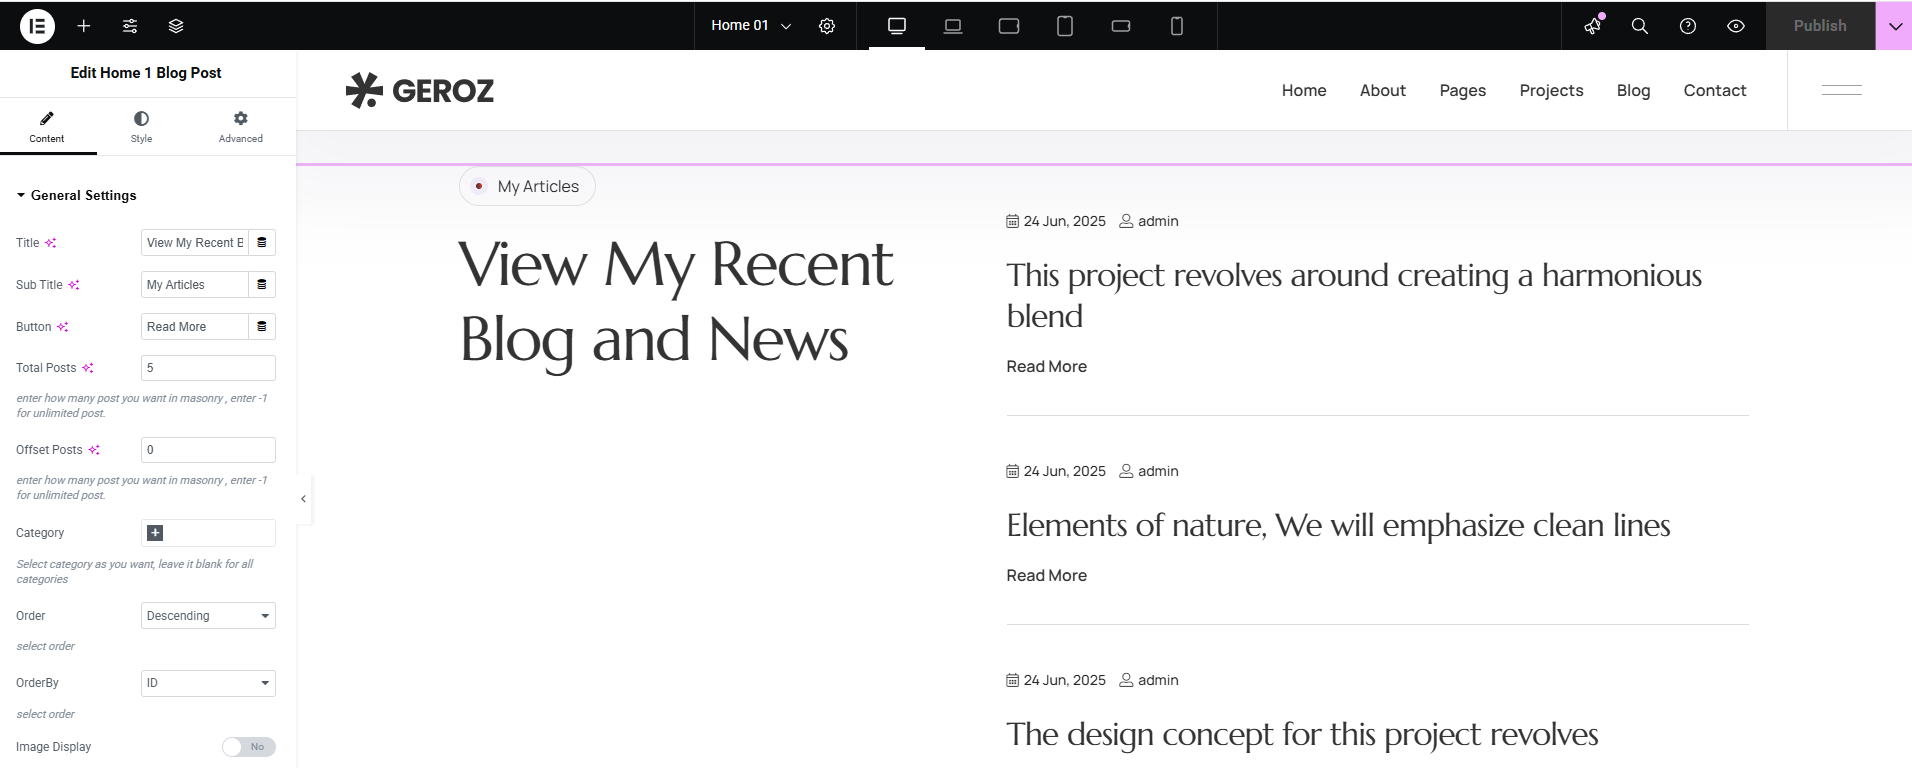Click the Projects navigation link
The height and width of the screenshot is (768, 1912).
pyautogui.click(x=1551, y=90)
